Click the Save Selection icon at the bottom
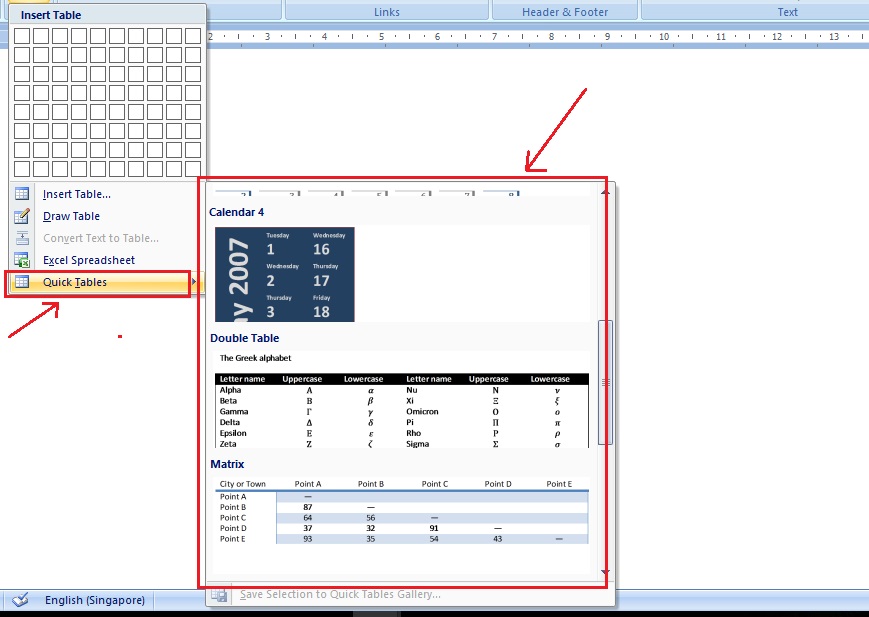Image resolution: width=869 pixels, height=617 pixels. pos(220,594)
